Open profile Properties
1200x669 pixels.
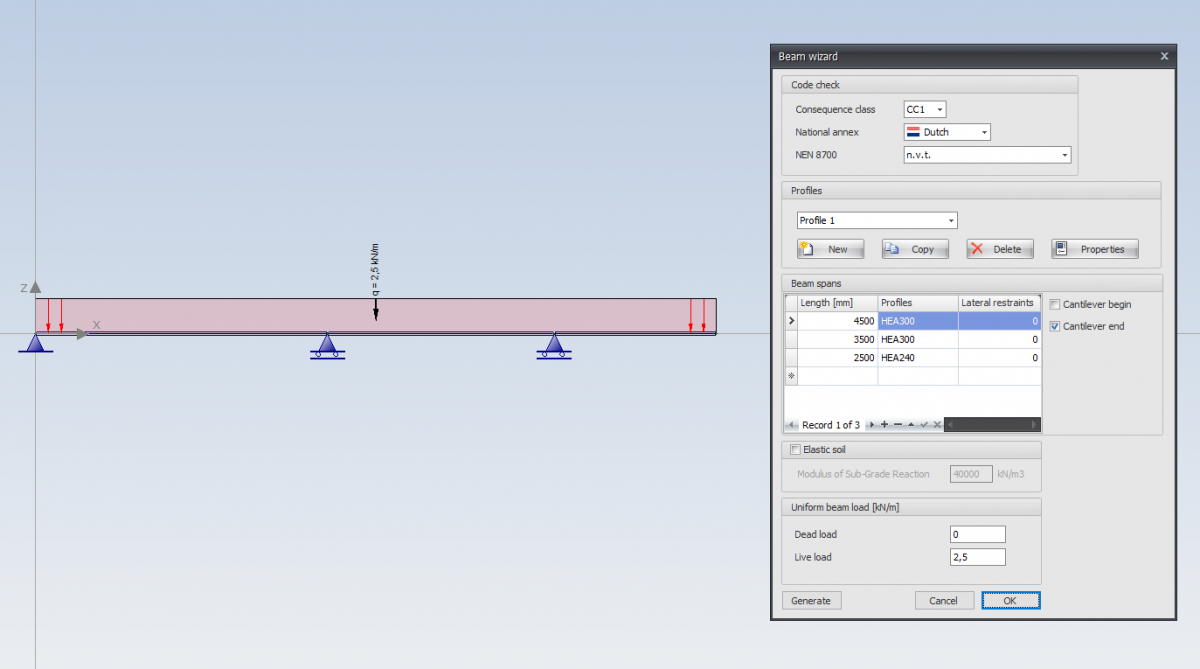click(1094, 249)
